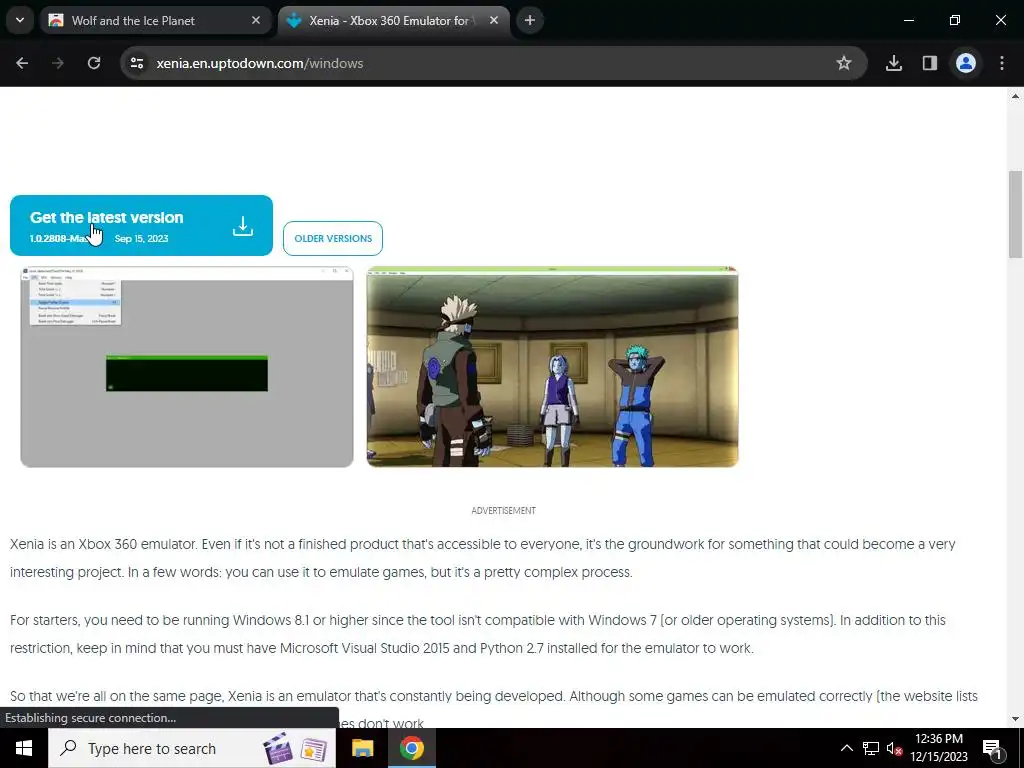Expand the tab search dropdown arrow
1024x768 pixels.
pos(20,20)
